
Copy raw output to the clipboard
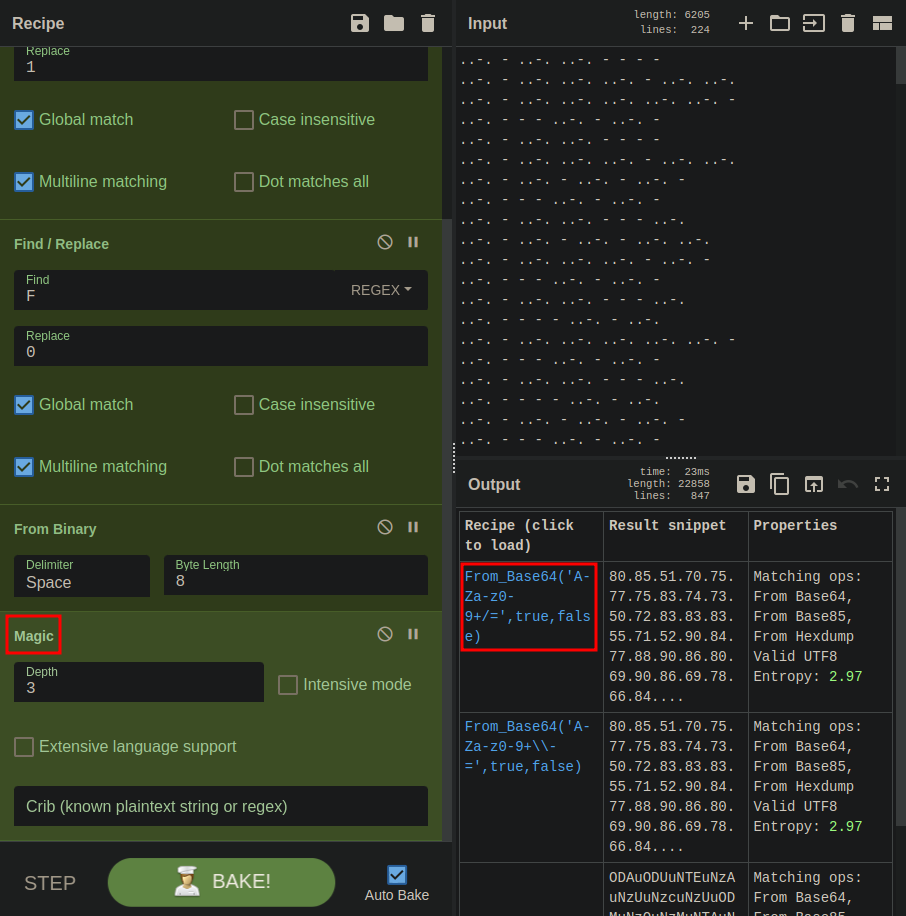point(780,484)
